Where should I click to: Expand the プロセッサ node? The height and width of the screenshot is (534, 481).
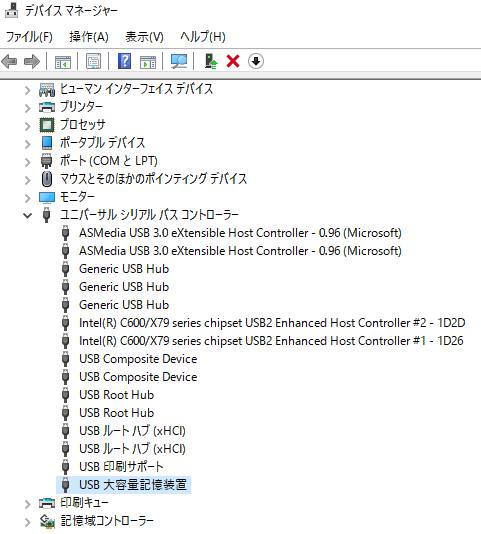click(28, 126)
